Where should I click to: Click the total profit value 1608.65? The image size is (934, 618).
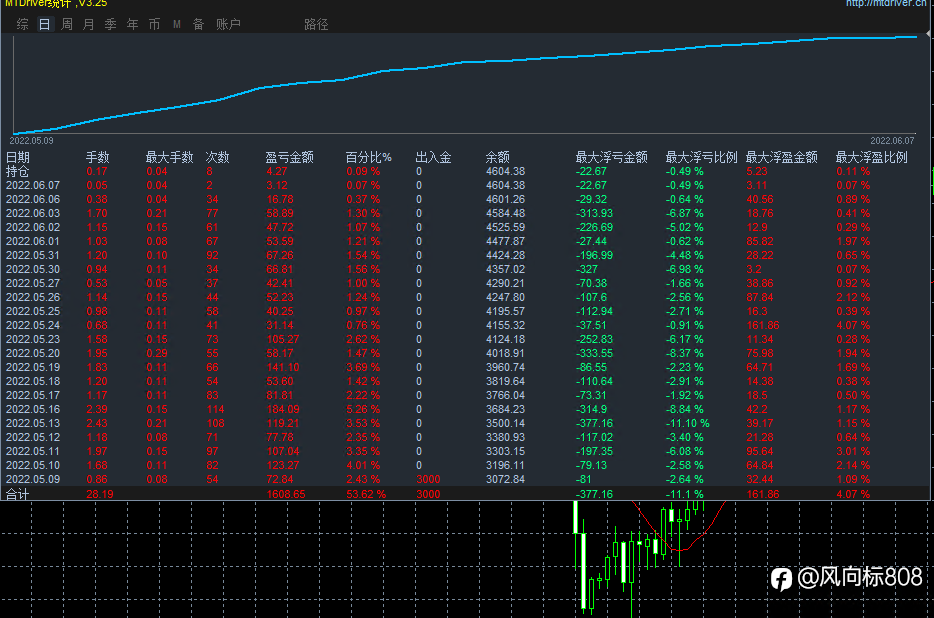pyautogui.click(x=286, y=494)
